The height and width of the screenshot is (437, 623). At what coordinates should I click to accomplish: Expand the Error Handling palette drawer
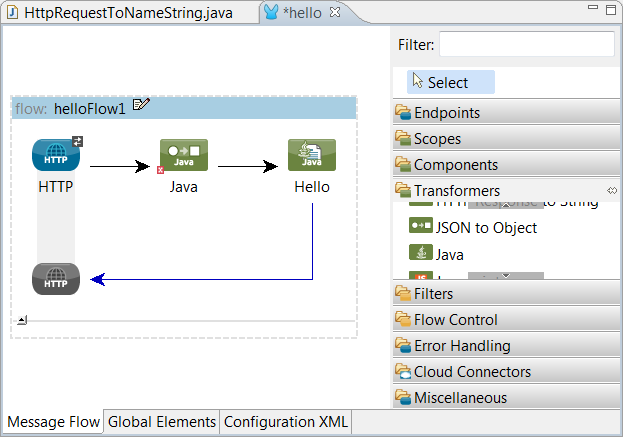tap(506, 346)
